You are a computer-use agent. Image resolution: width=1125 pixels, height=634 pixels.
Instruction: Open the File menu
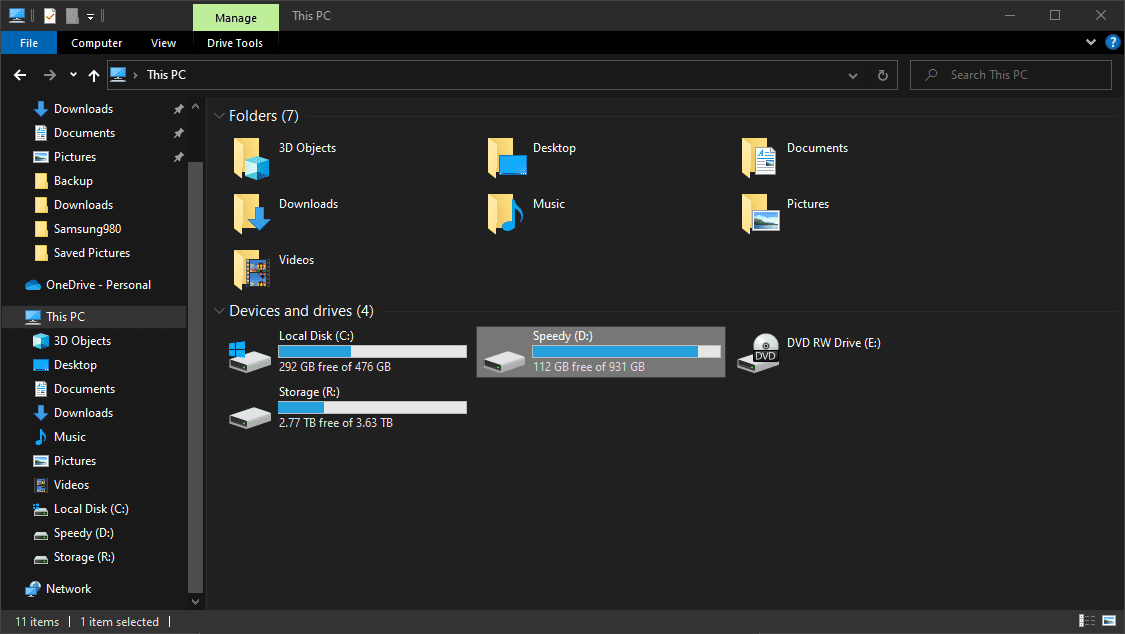click(x=29, y=43)
